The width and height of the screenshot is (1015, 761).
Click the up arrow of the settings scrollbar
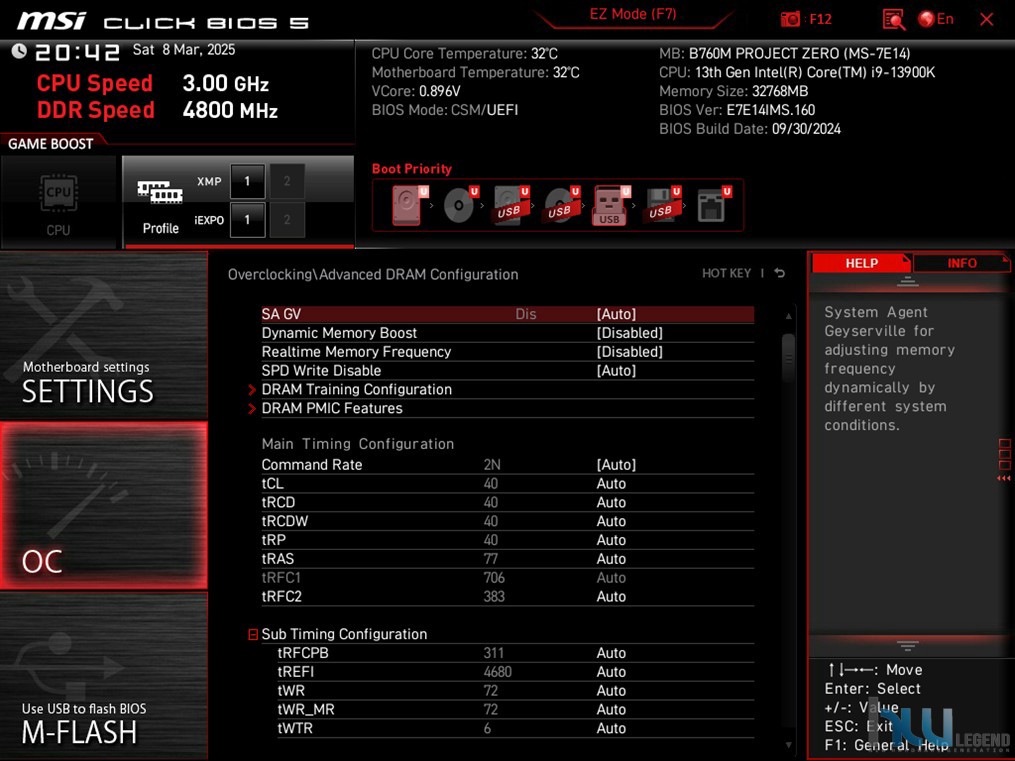(x=788, y=316)
